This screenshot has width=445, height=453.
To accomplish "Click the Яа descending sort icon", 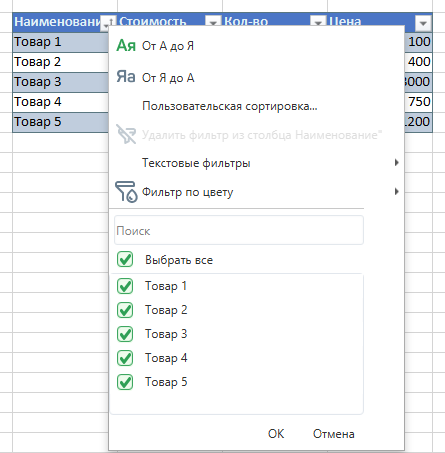I will point(126,77).
